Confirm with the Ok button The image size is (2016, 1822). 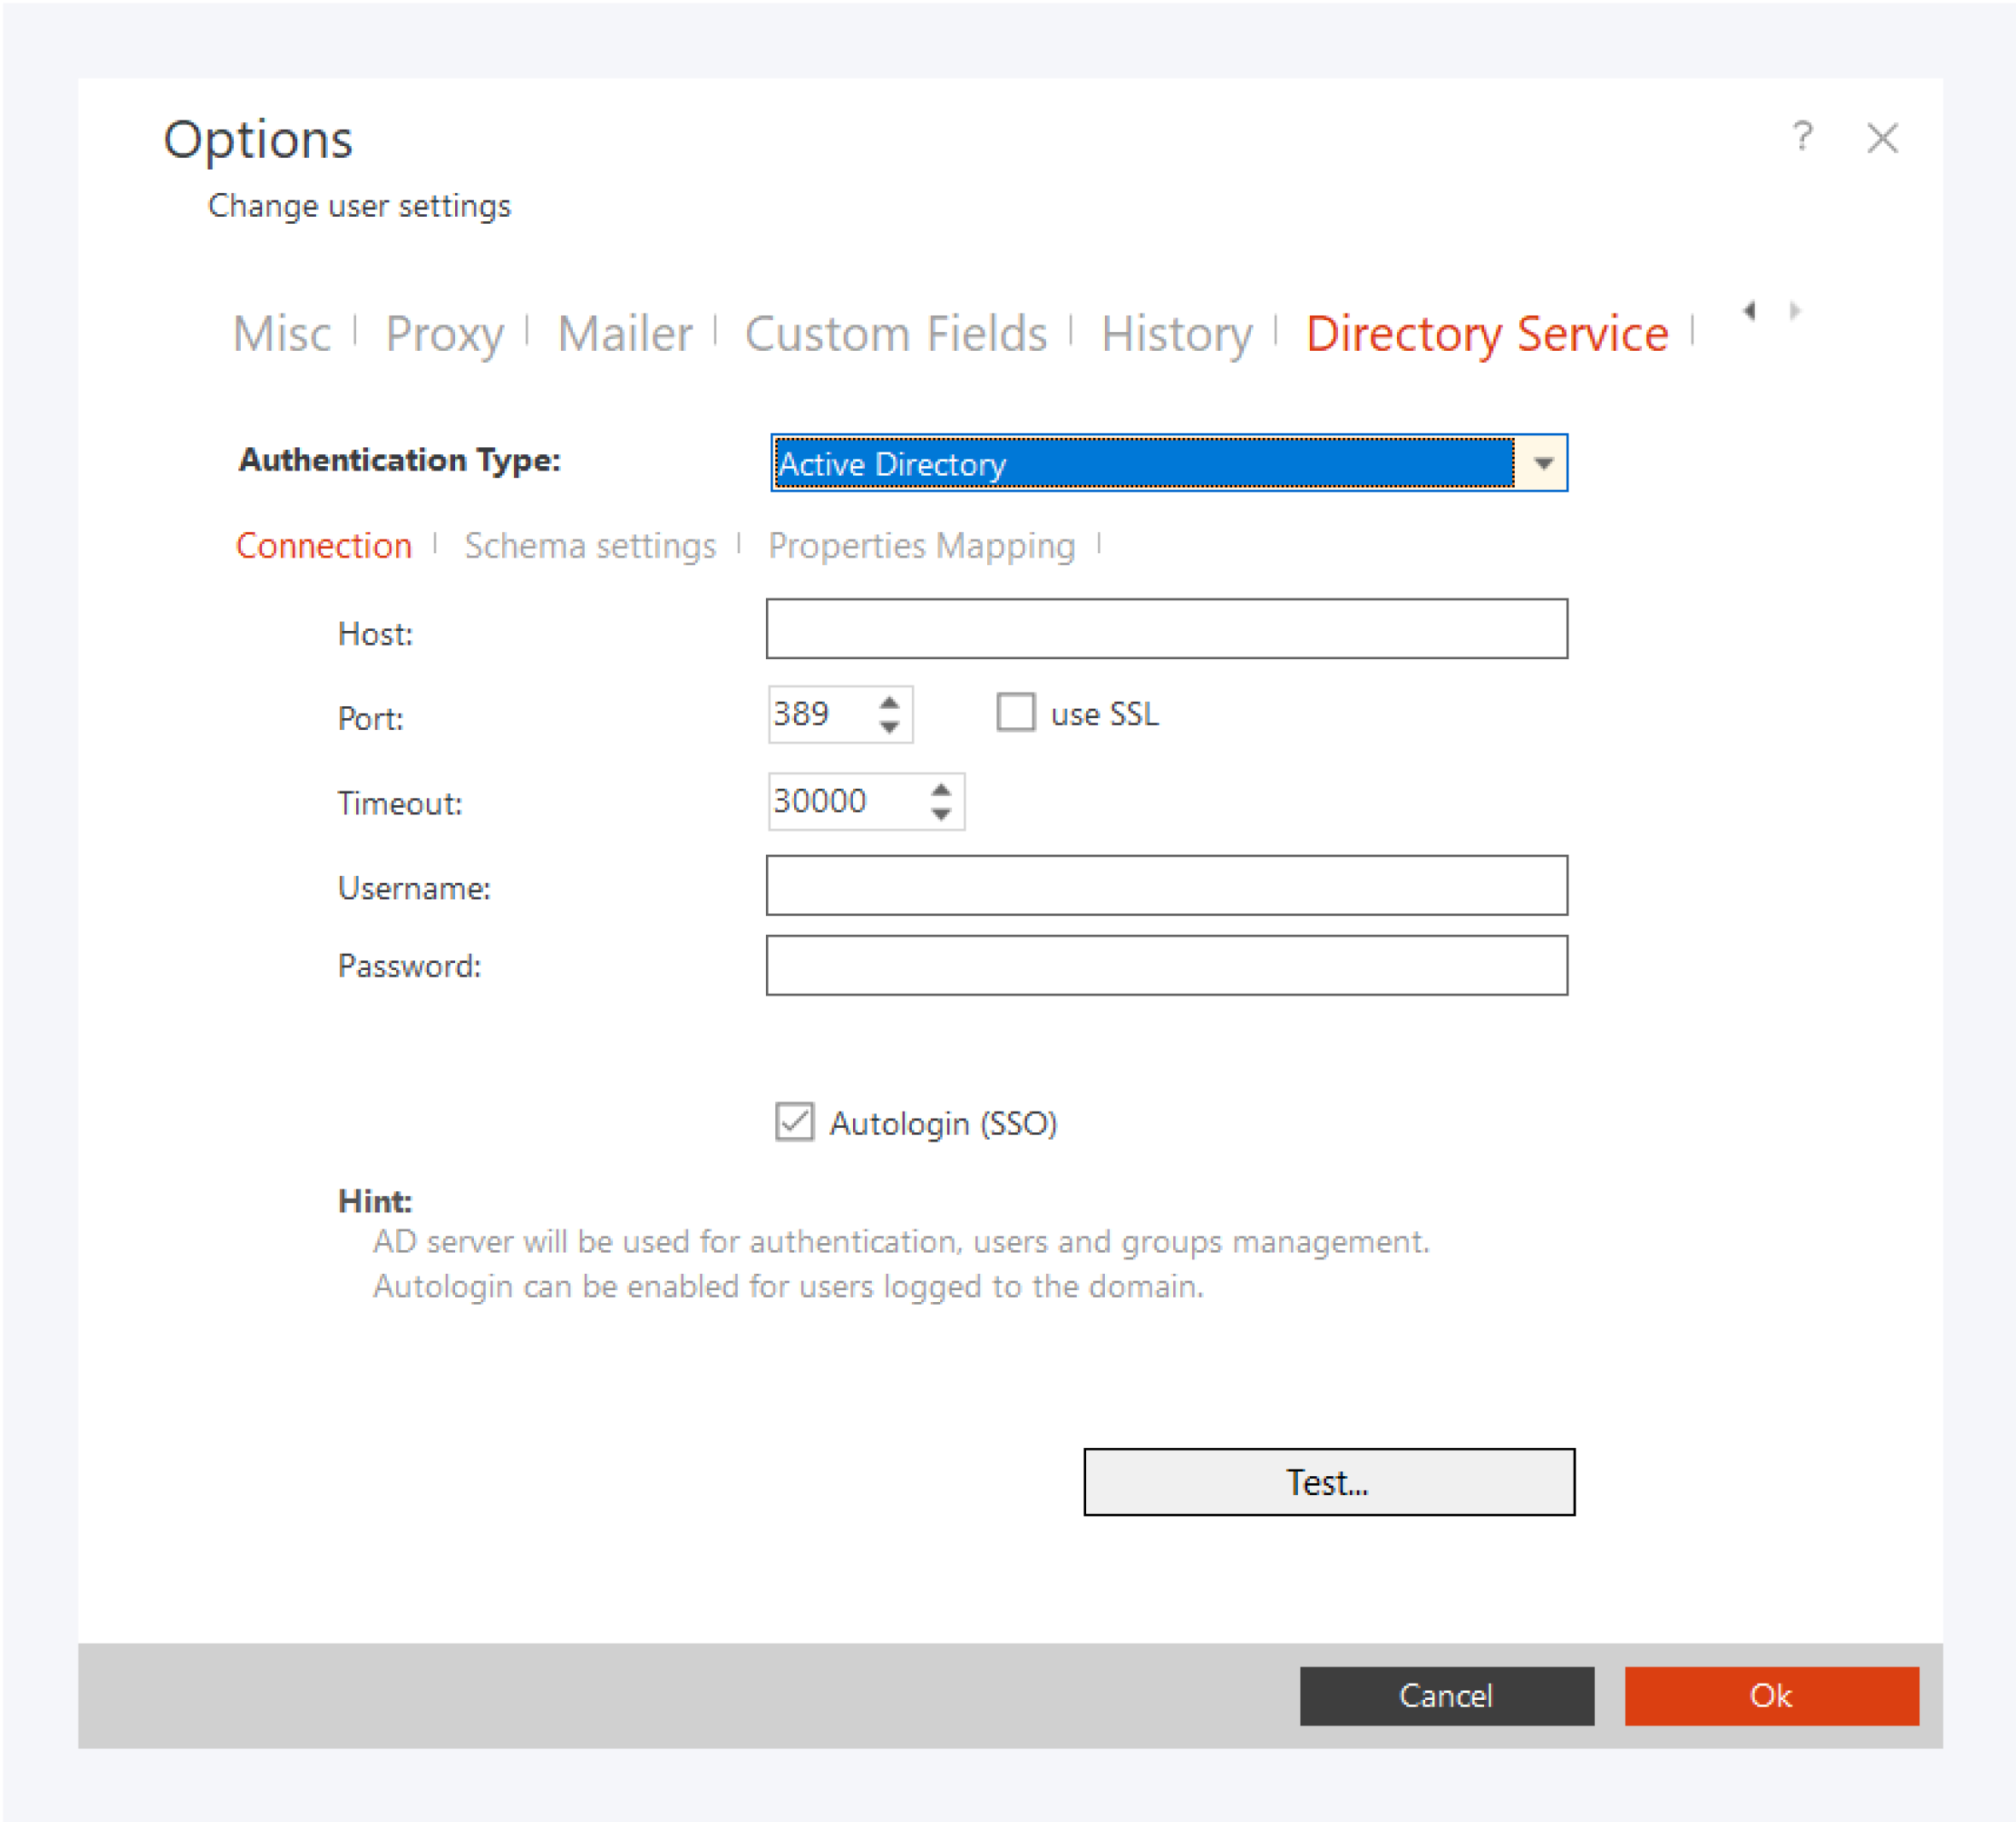coord(1771,1695)
